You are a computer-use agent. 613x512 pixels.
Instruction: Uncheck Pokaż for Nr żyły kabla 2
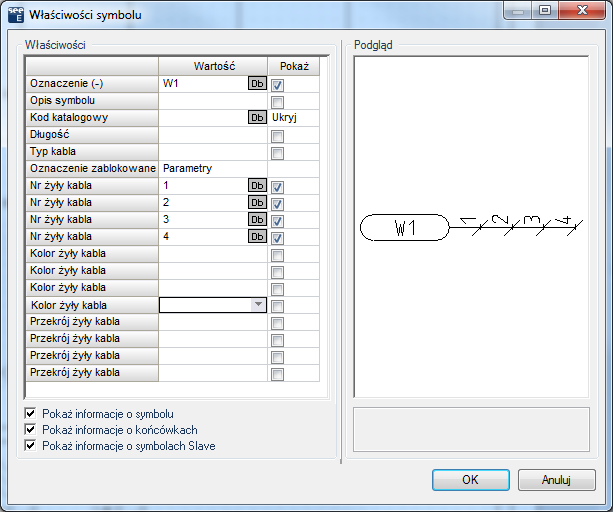click(278, 204)
